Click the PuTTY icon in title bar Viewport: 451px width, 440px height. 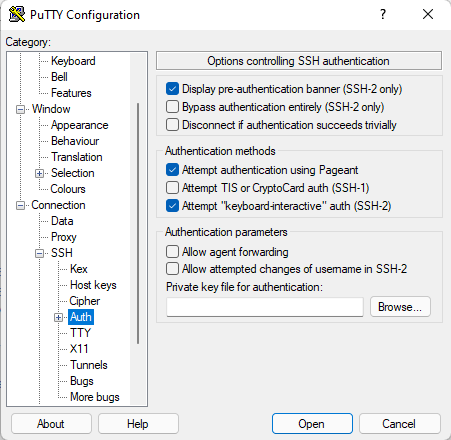click(x=17, y=14)
